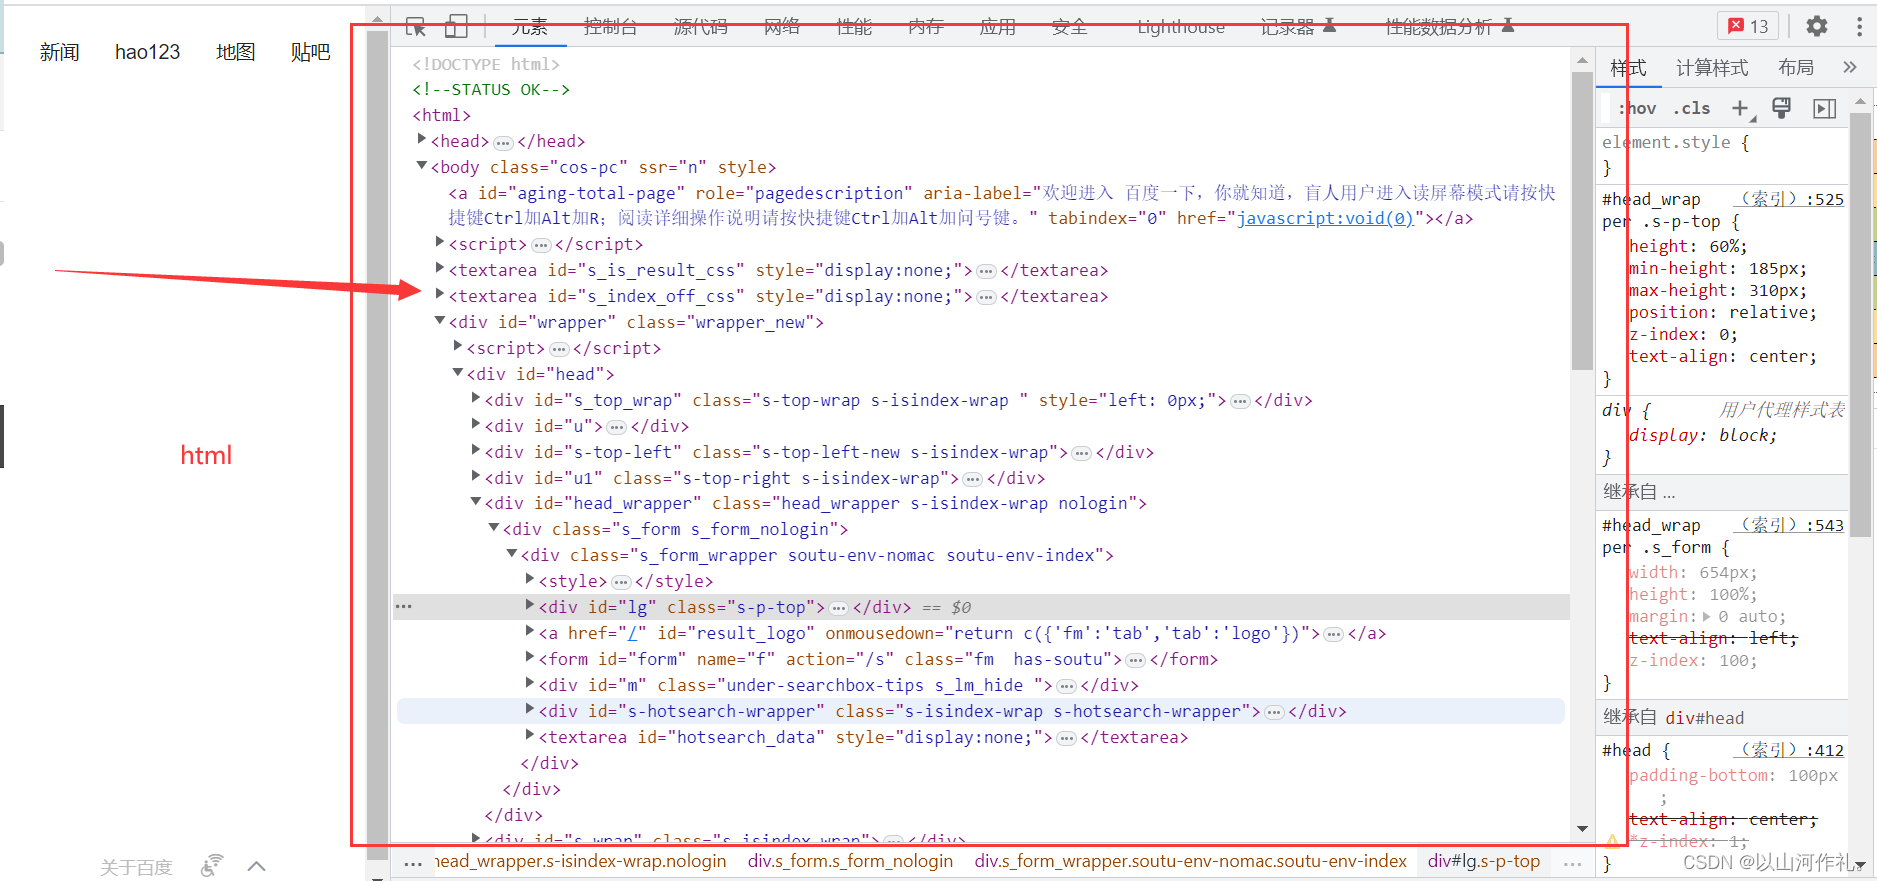Expand the margin shorthand triangle in styles
The image size is (1877, 881).
click(1707, 616)
